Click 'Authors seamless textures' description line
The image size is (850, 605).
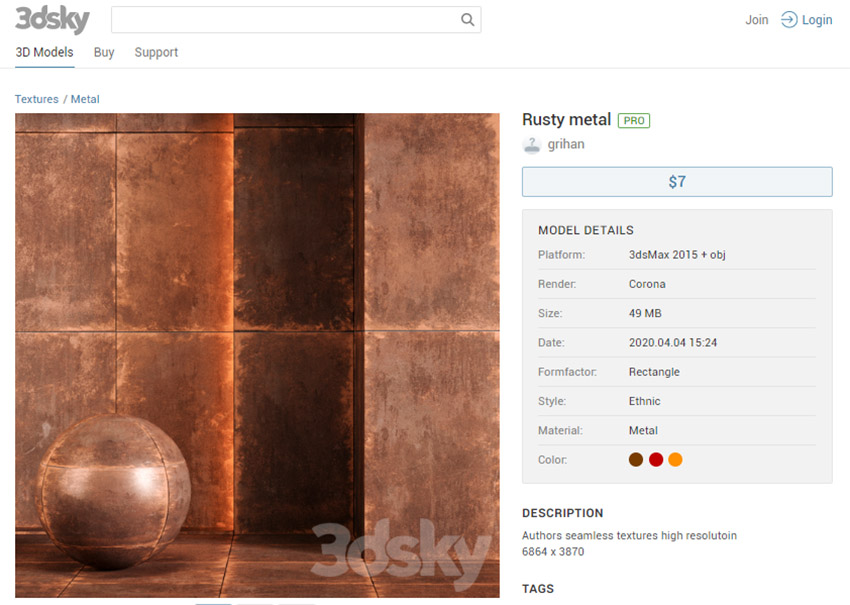629,536
